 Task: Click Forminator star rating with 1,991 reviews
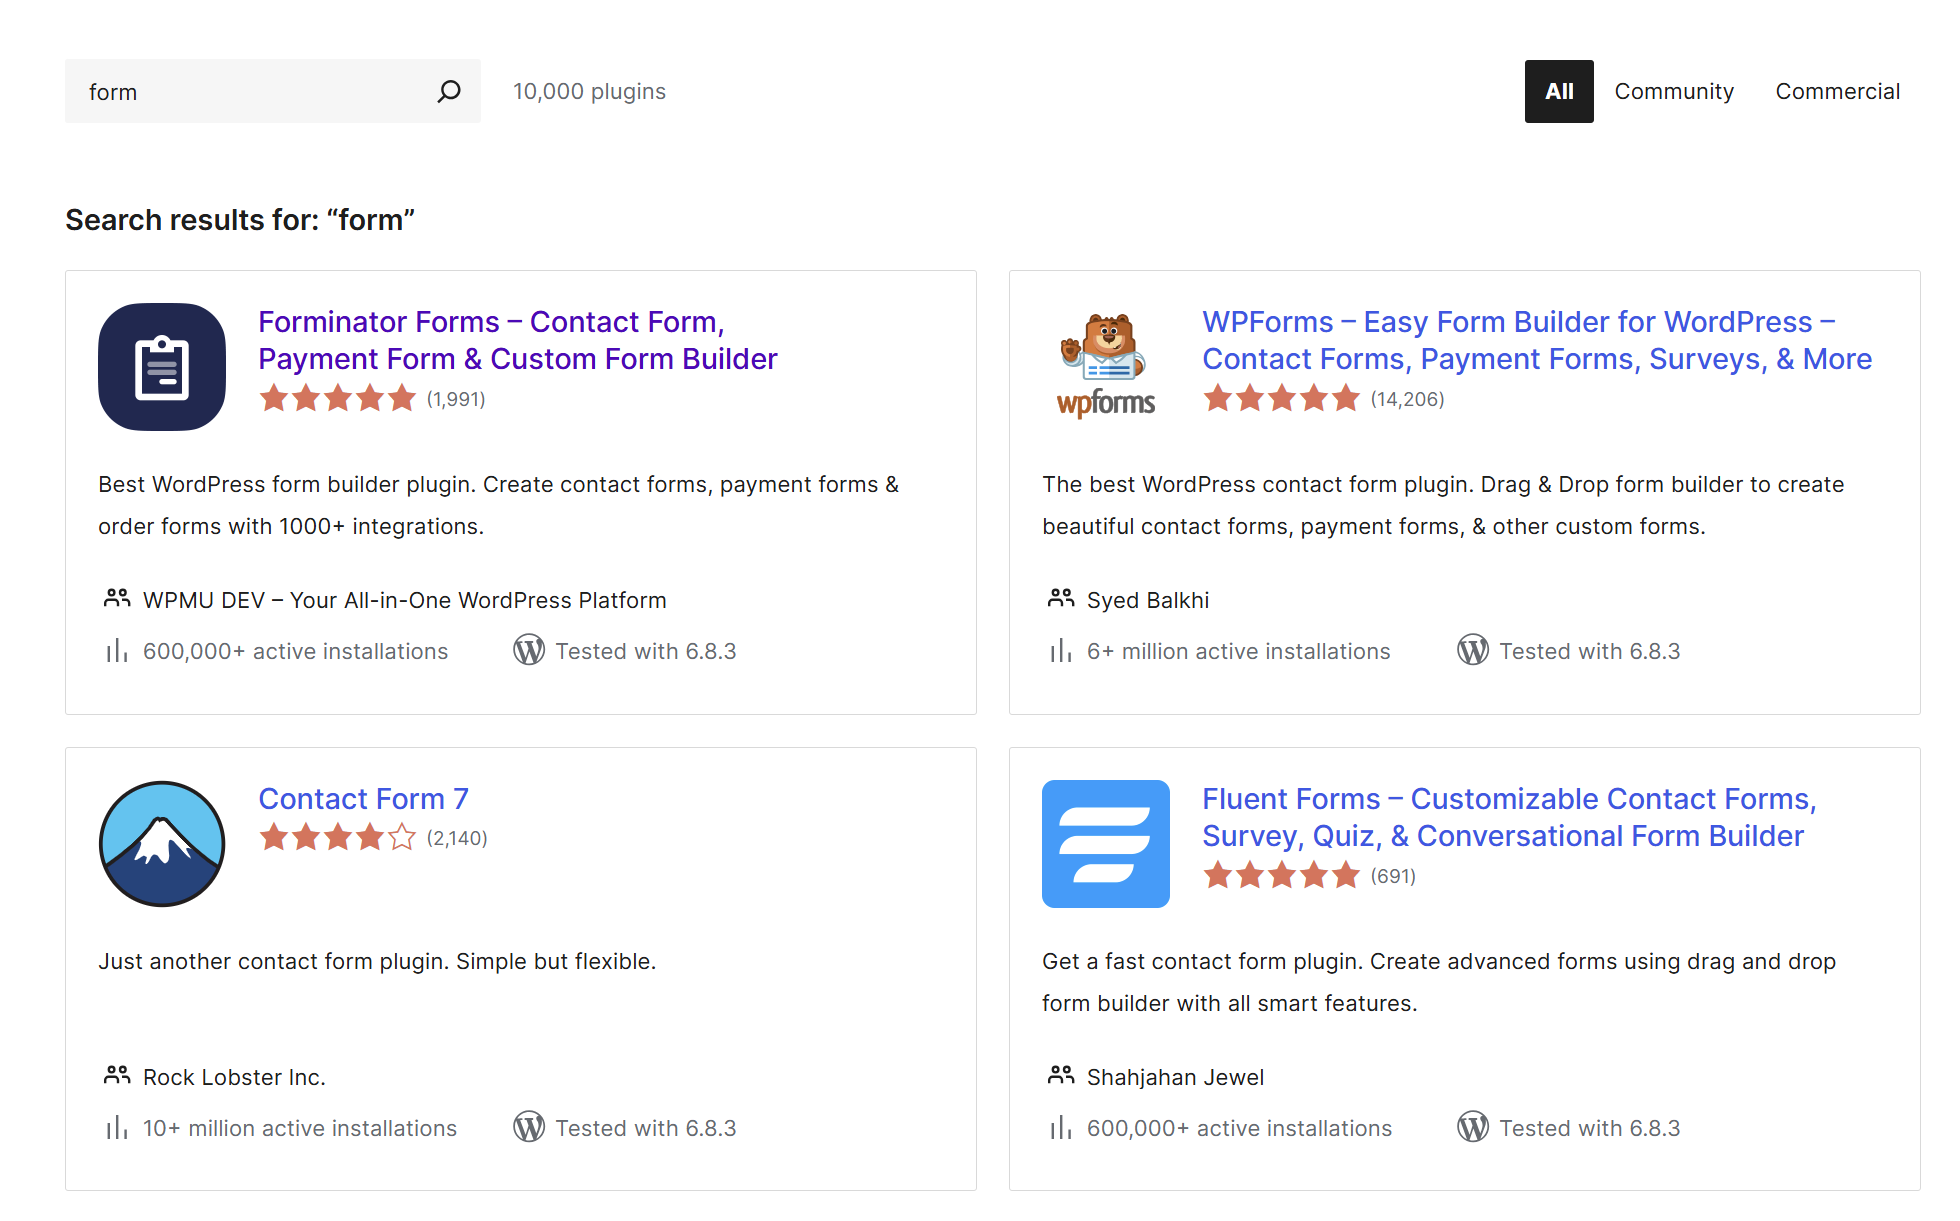tap(337, 399)
